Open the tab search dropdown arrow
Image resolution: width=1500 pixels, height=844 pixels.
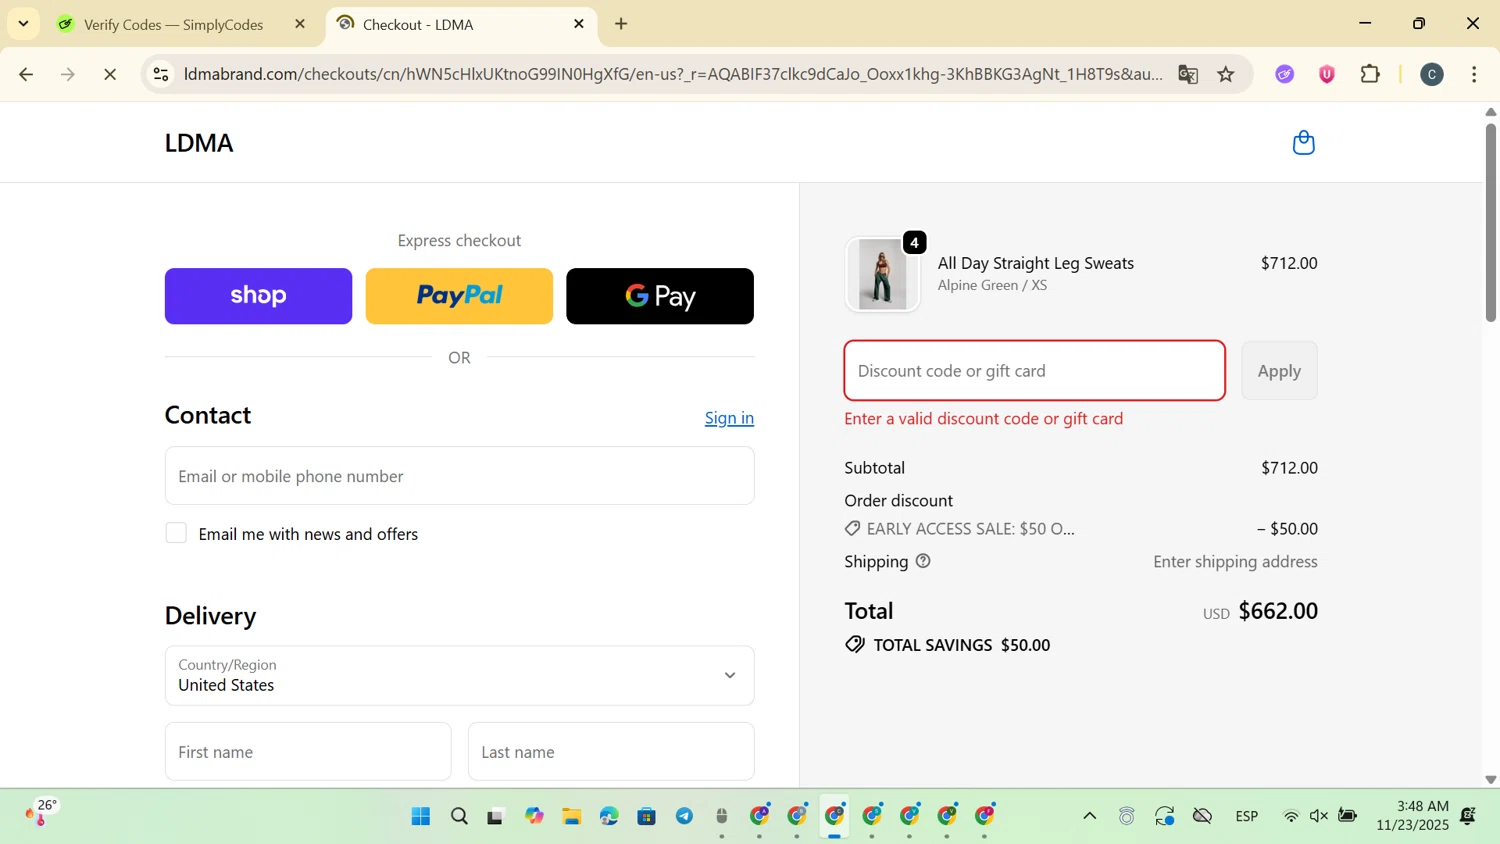[x=23, y=24]
